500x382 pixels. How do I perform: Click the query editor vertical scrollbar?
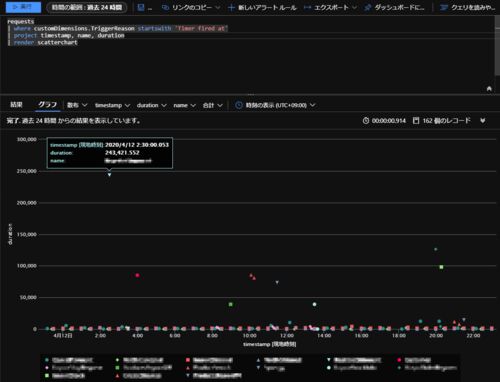point(497,45)
